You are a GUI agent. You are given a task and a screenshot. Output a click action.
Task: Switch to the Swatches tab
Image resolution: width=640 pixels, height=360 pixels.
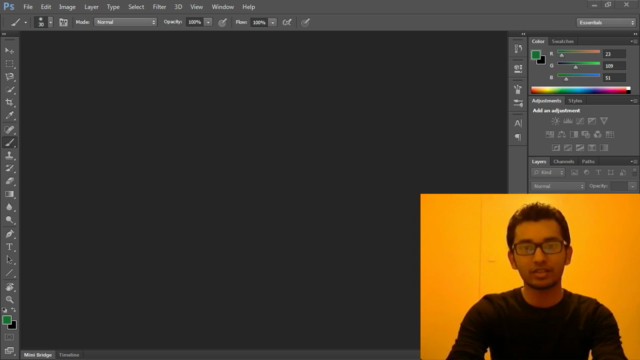(x=562, y=41)
